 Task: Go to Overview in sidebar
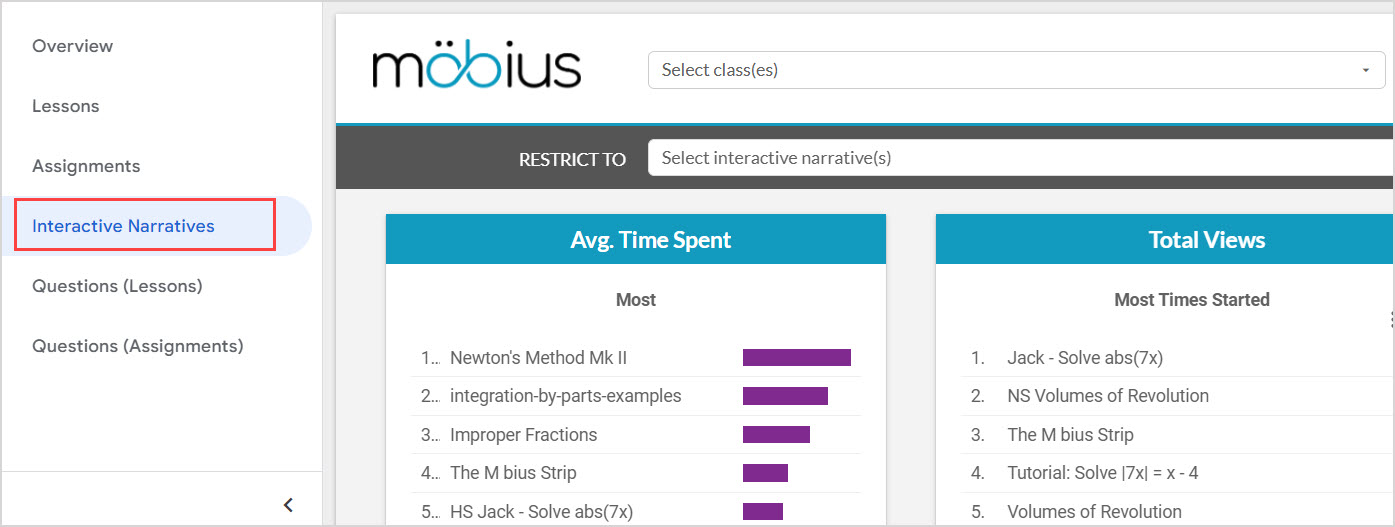pos(72,46)
